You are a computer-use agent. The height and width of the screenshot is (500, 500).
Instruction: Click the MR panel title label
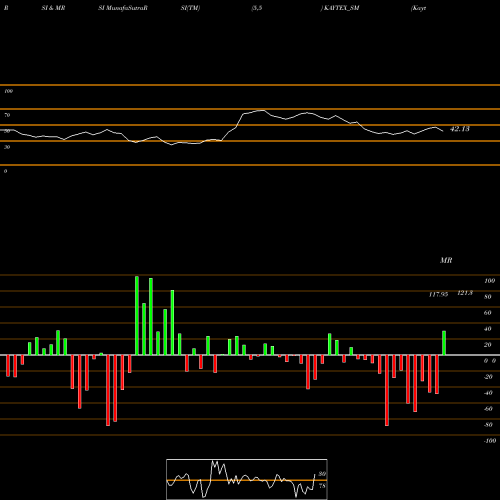pos(446,260)
